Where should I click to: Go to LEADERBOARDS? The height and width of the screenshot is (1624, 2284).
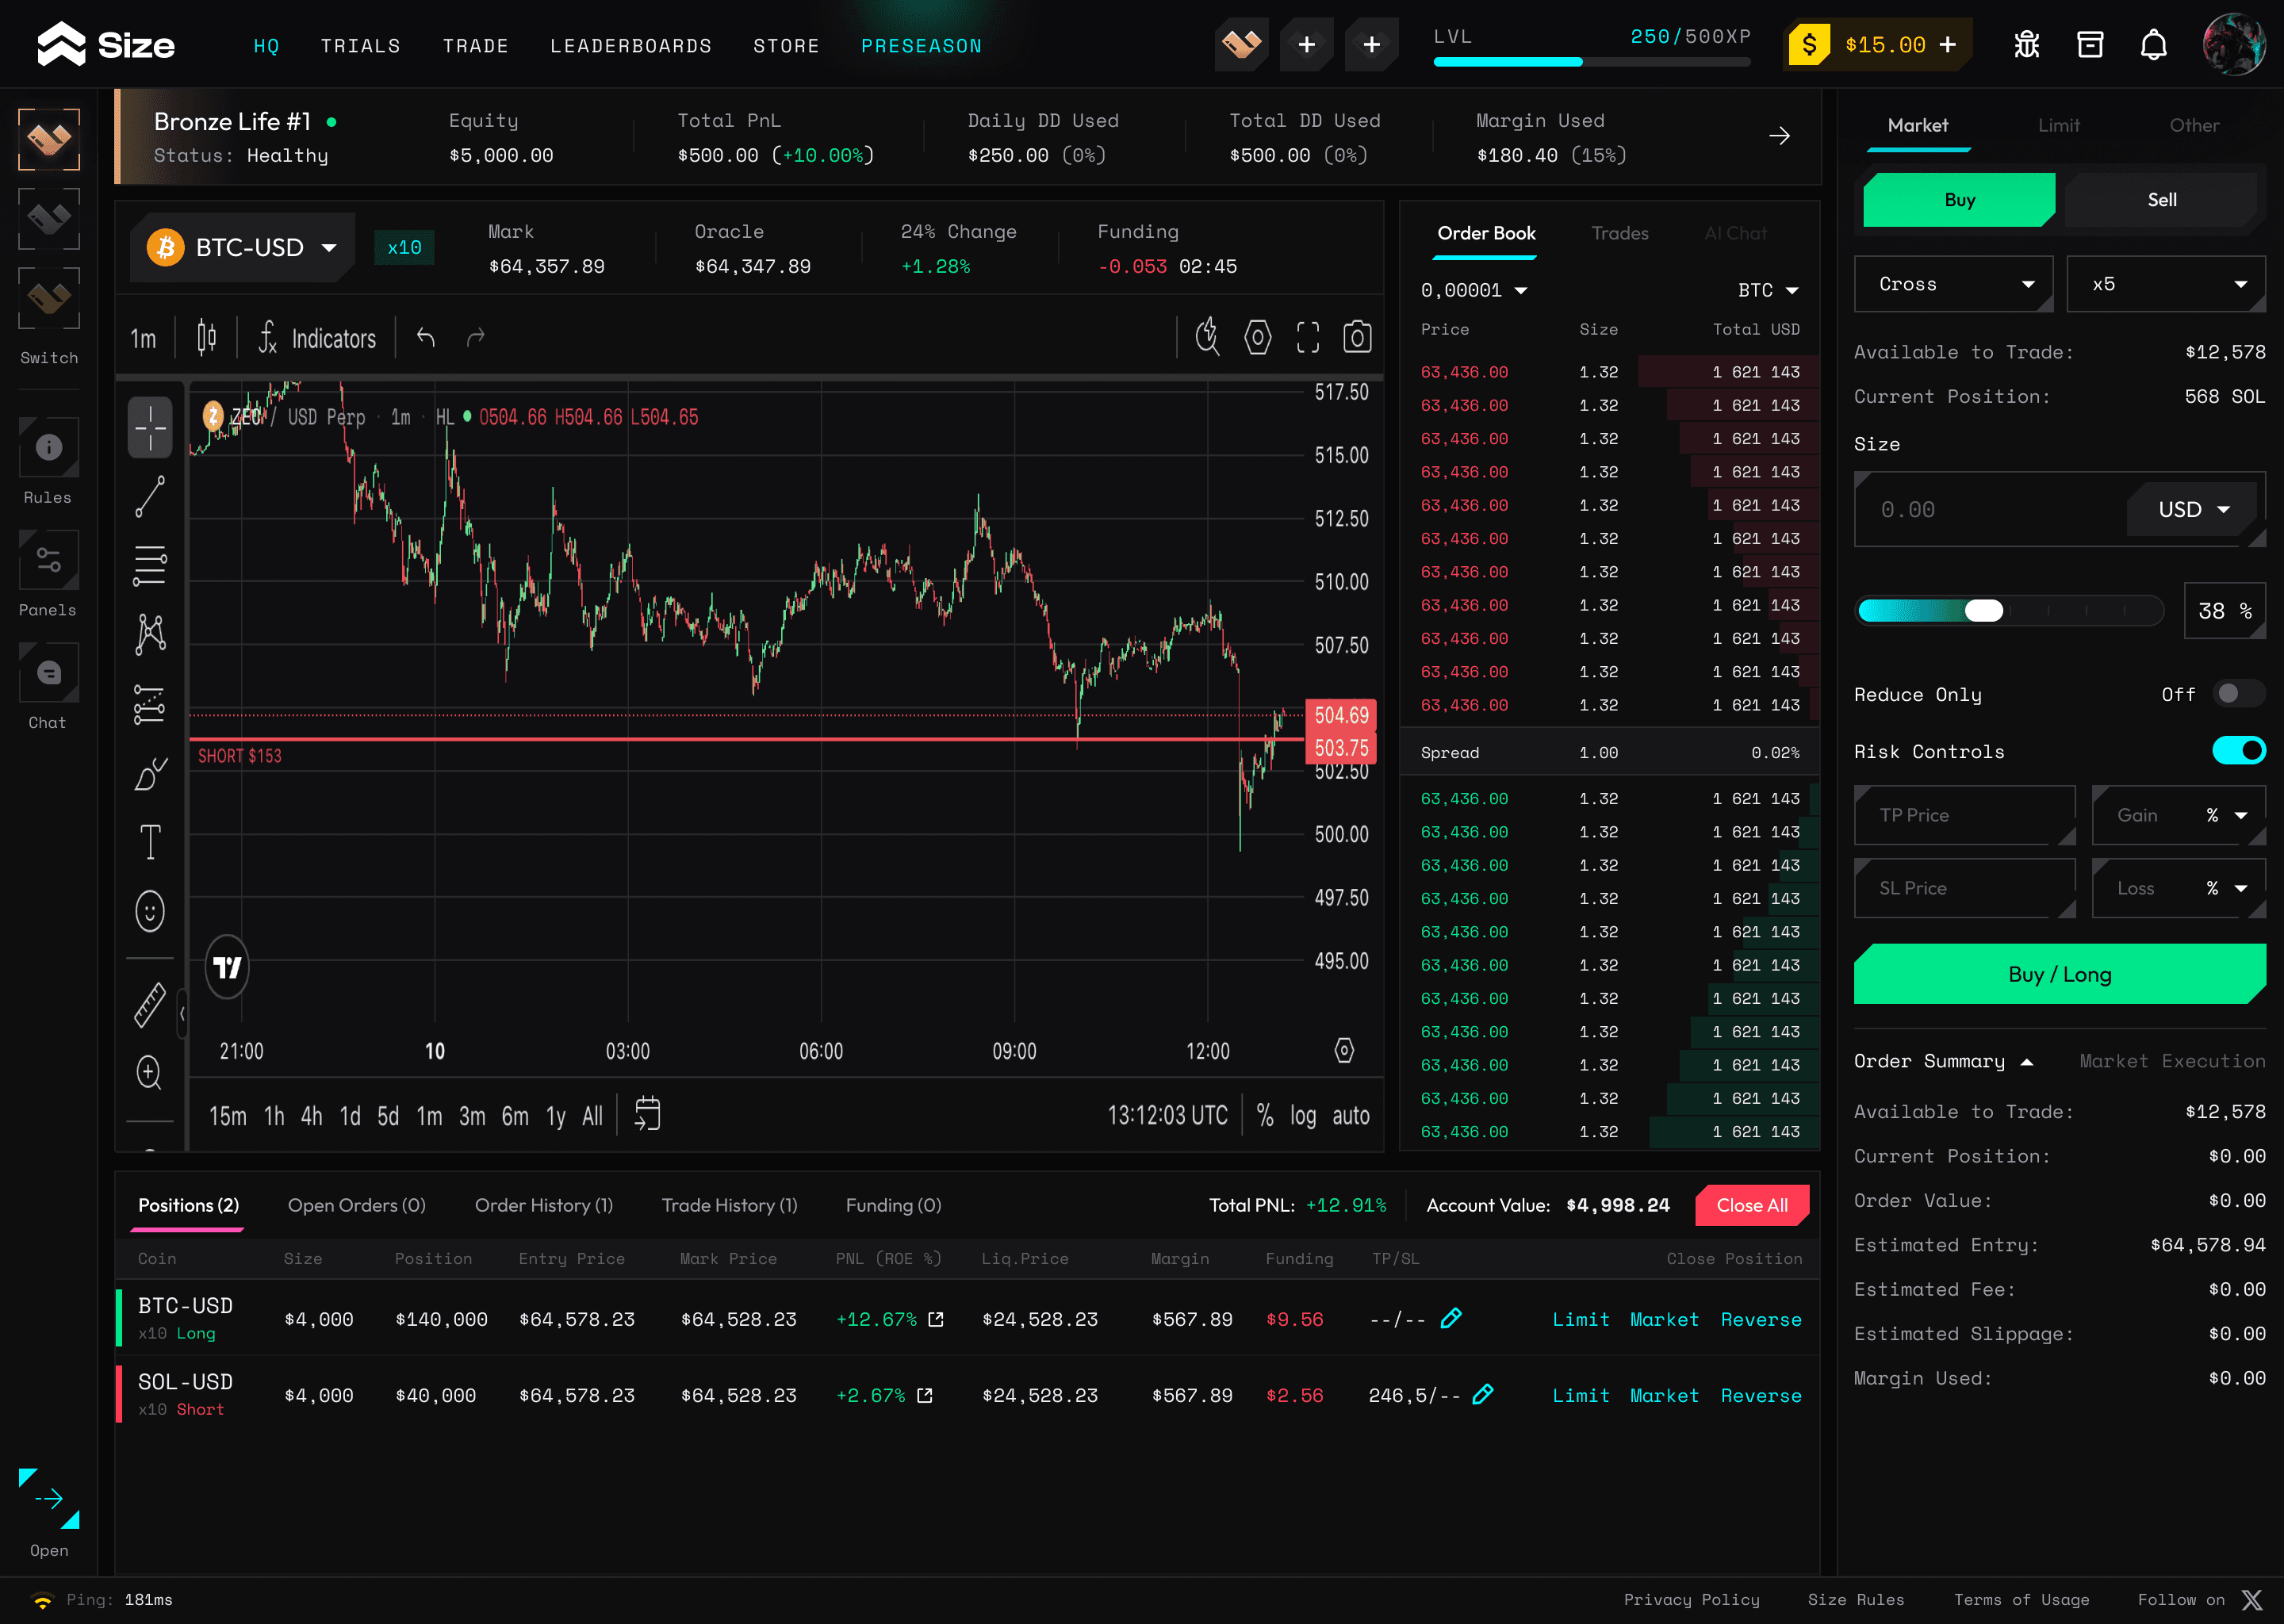coord(631,46)
